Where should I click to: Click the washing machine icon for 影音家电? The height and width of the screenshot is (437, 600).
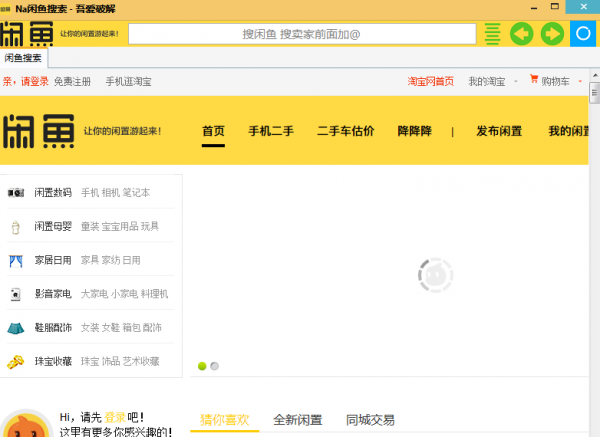click(16, 294)
